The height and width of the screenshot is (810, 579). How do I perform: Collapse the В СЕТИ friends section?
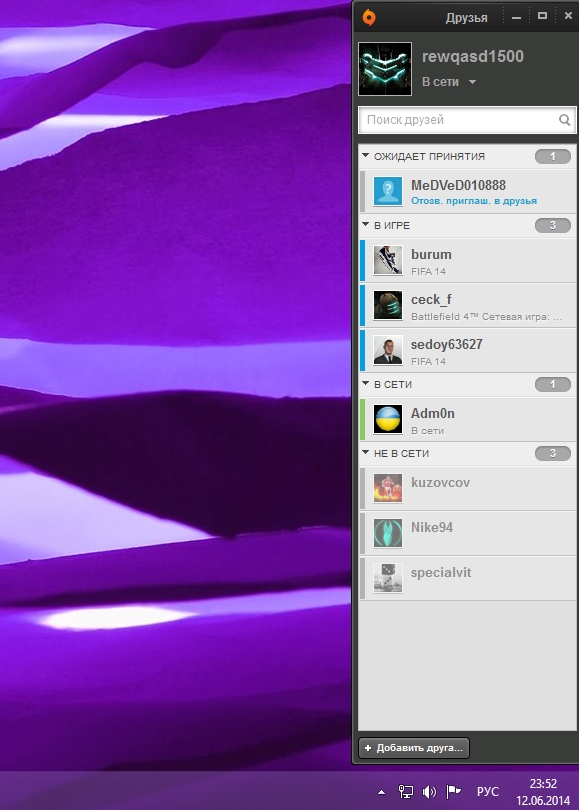366,384
